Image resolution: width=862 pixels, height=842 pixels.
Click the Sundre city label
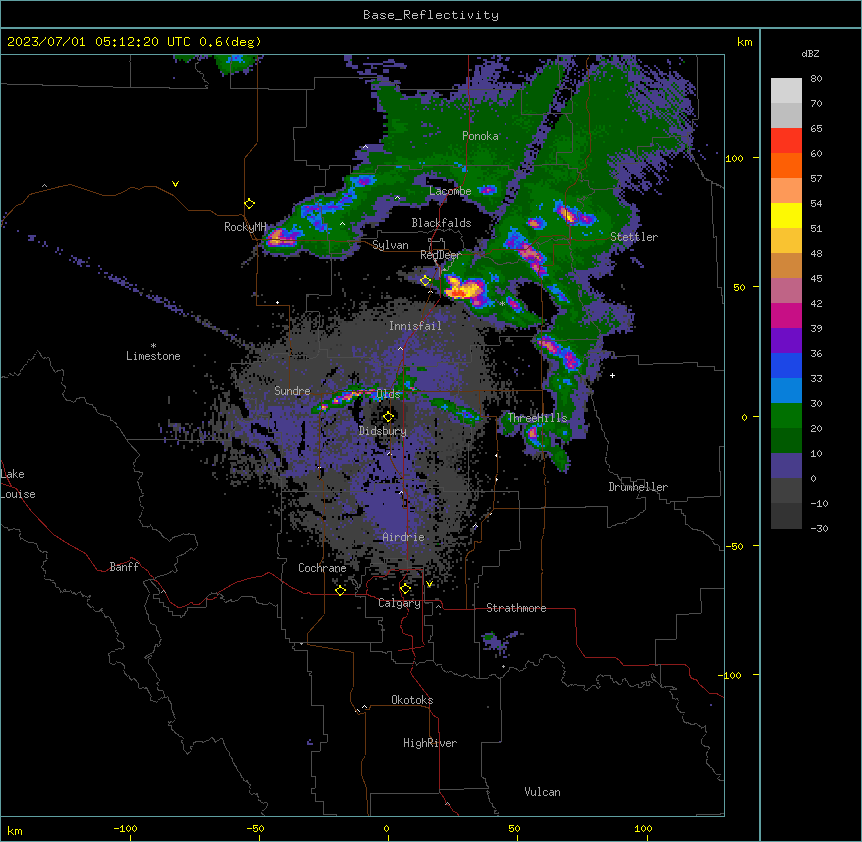coord(292,391)
